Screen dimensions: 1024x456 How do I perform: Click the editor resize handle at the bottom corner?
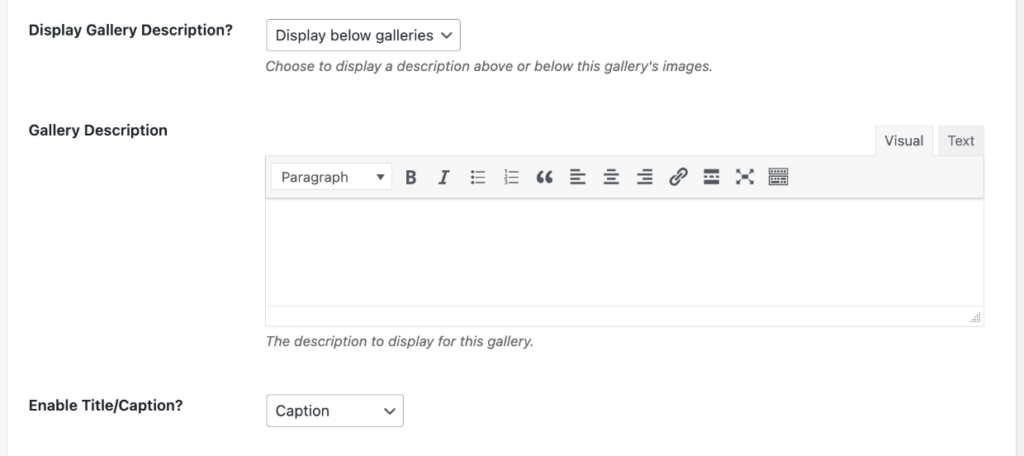coord(976,318)
